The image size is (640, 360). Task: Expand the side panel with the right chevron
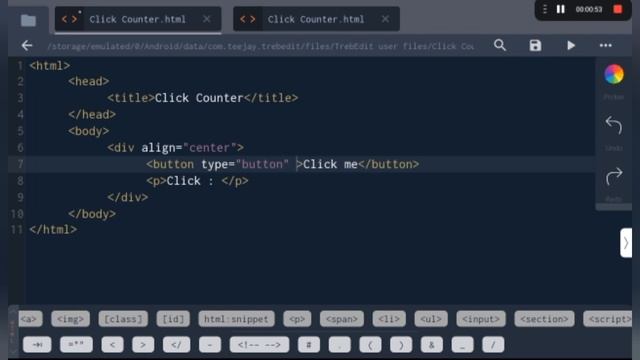pyautogui.click(x=626, y=243)
